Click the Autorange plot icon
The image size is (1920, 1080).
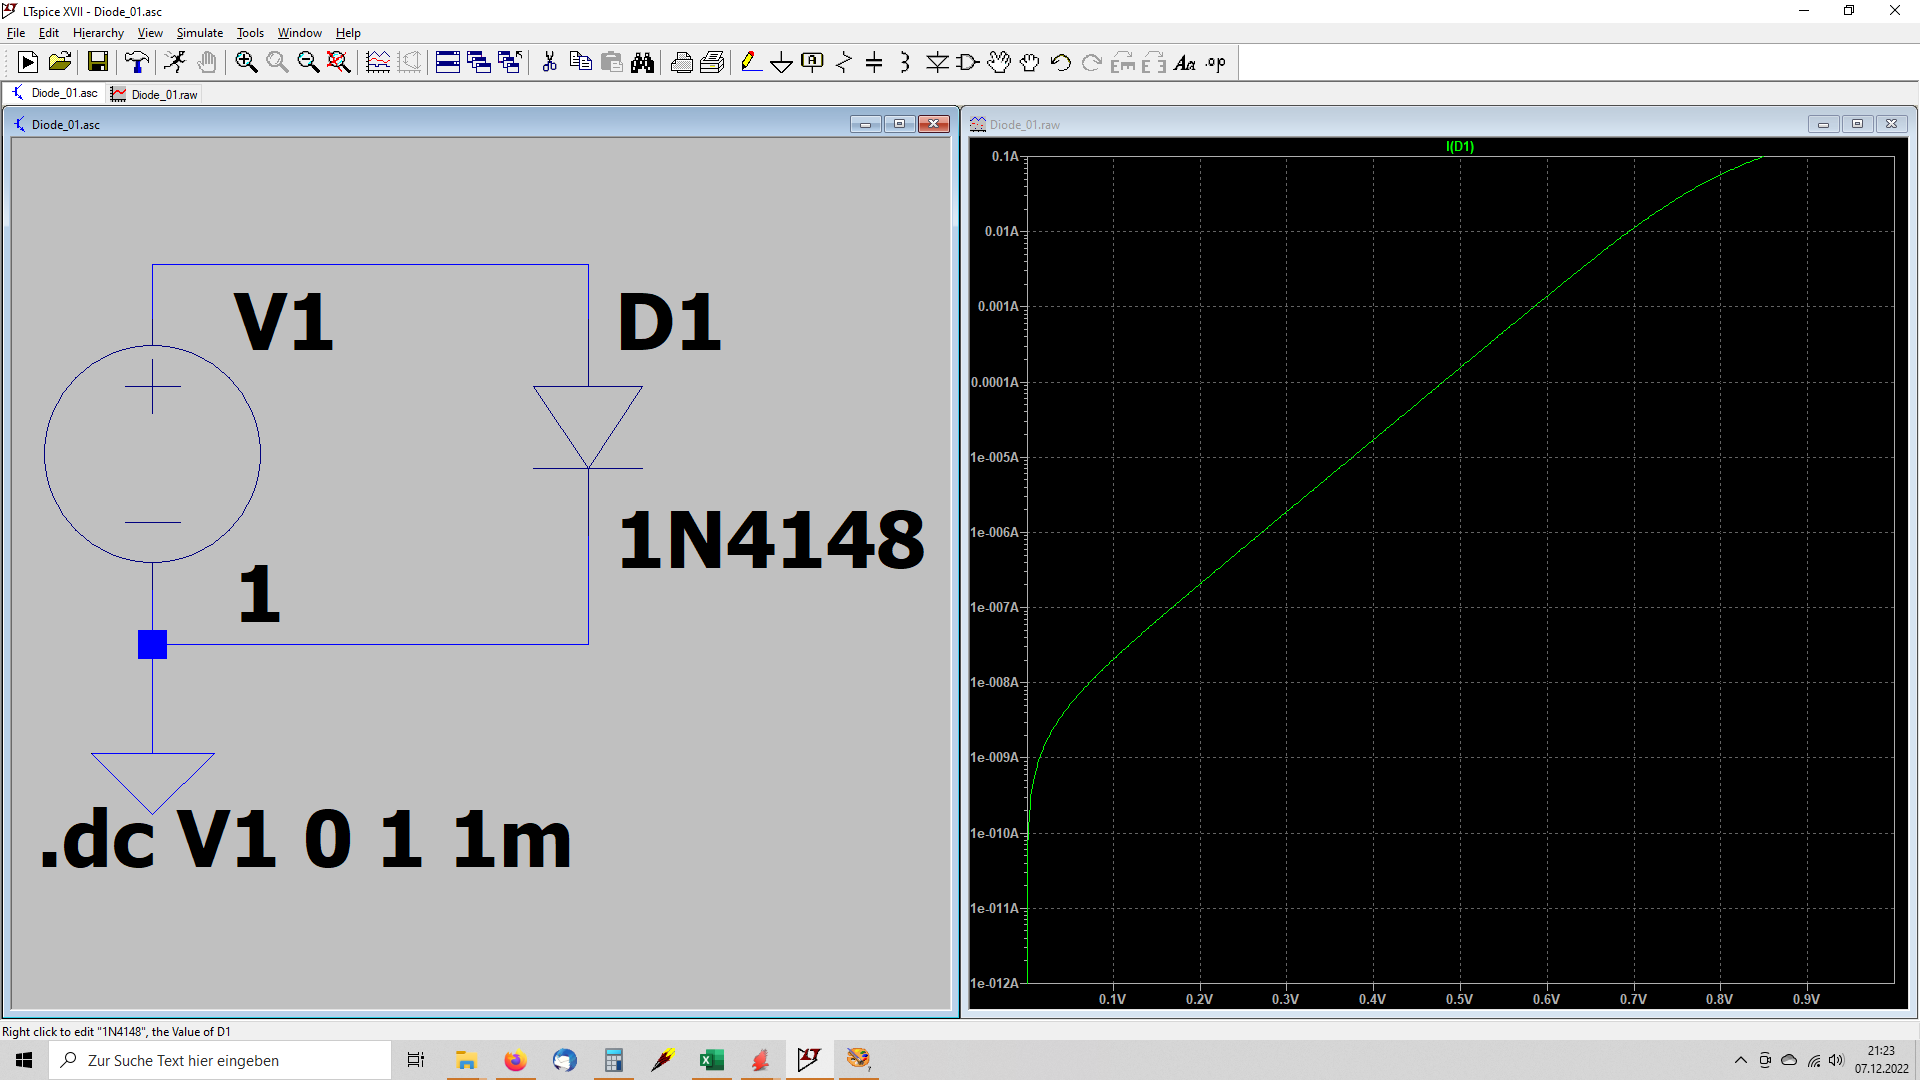(378, 62)
